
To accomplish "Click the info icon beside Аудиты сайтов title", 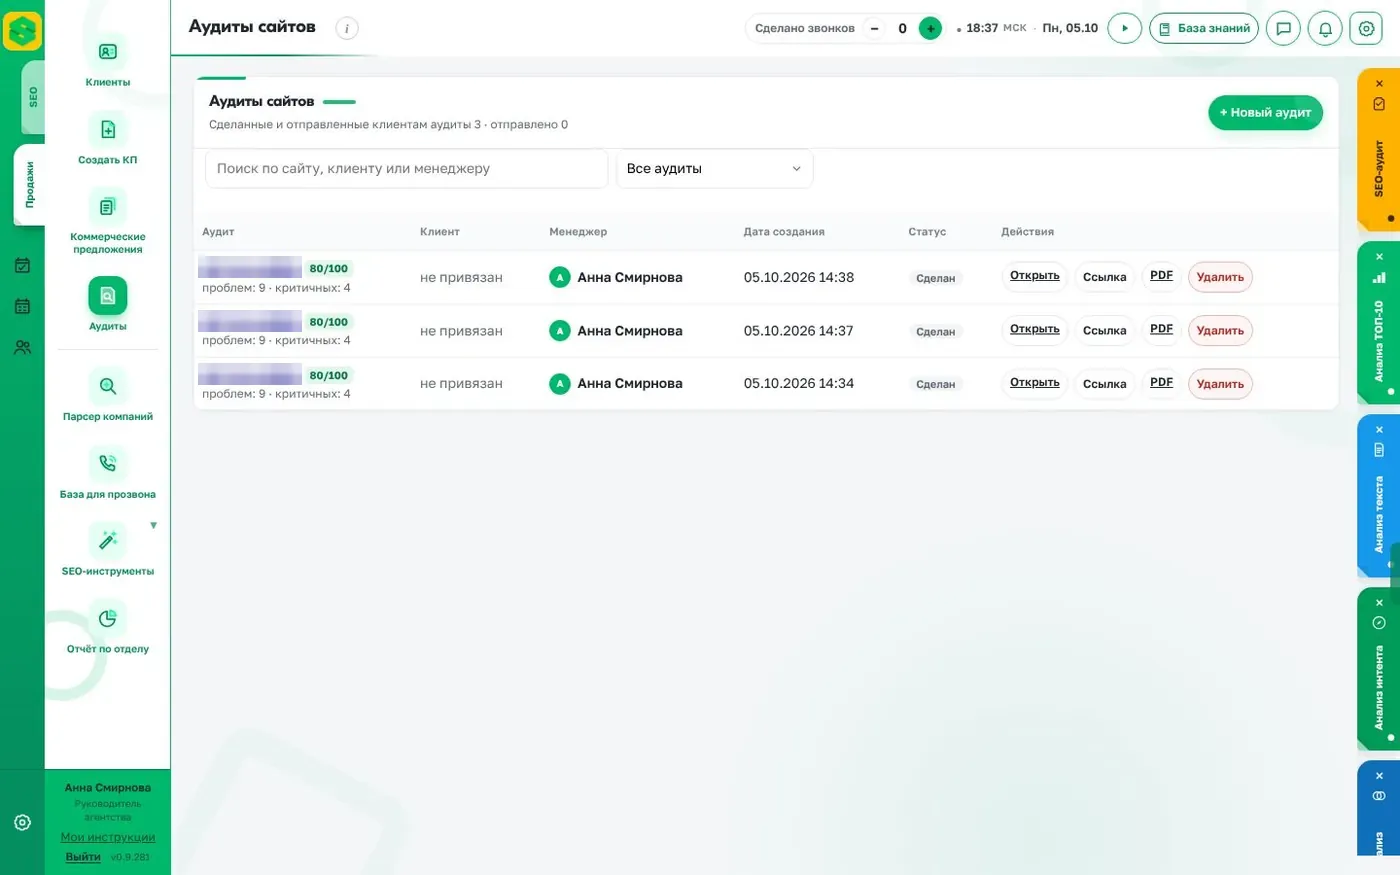I will 347,28.
